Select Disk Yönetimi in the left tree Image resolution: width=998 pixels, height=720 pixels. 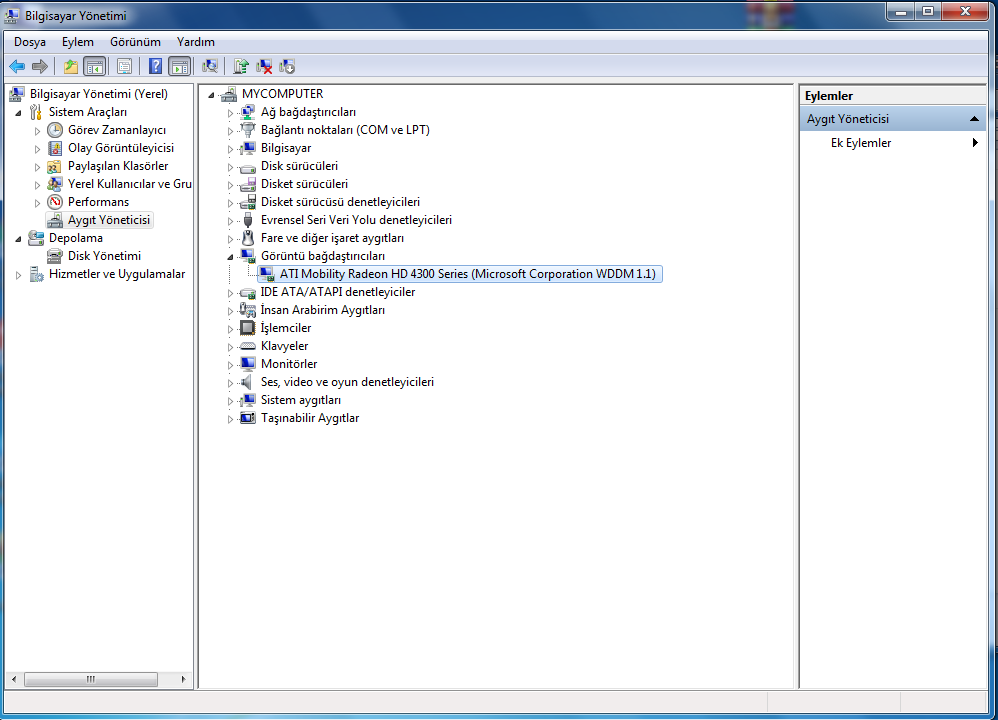[x=104, y=256]
